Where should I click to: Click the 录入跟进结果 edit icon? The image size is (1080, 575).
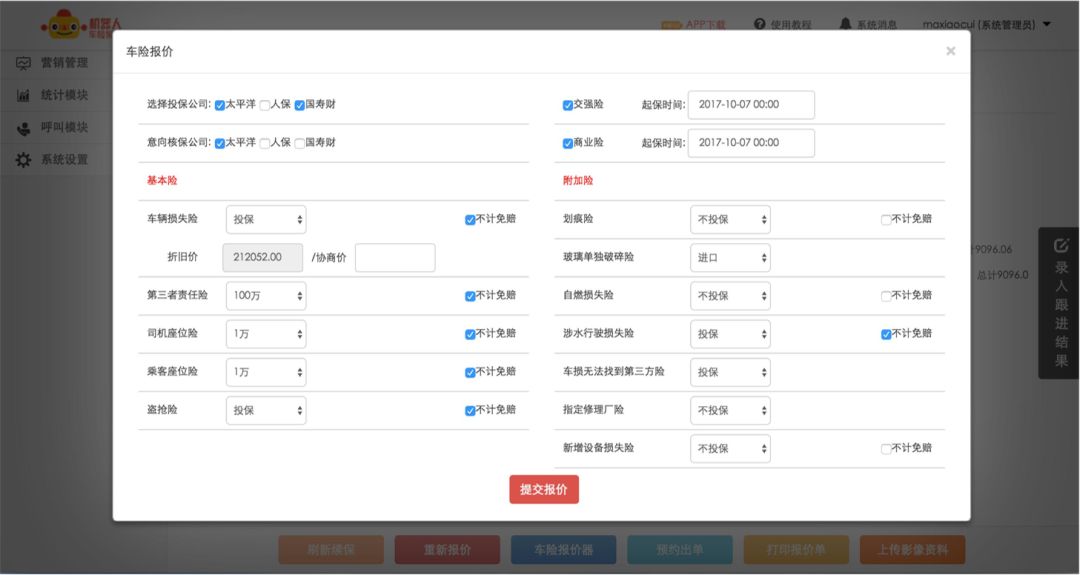coord(1061,244)
